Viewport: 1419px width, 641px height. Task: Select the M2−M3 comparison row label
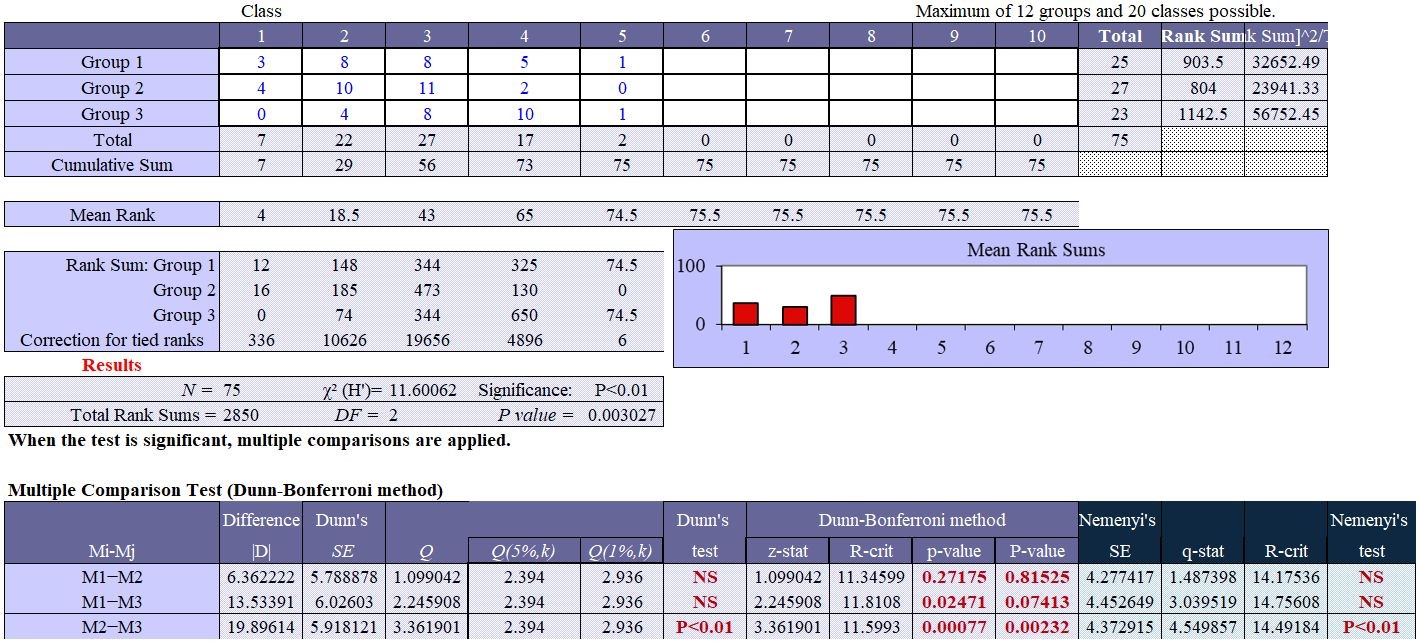(x=112, y=627)
